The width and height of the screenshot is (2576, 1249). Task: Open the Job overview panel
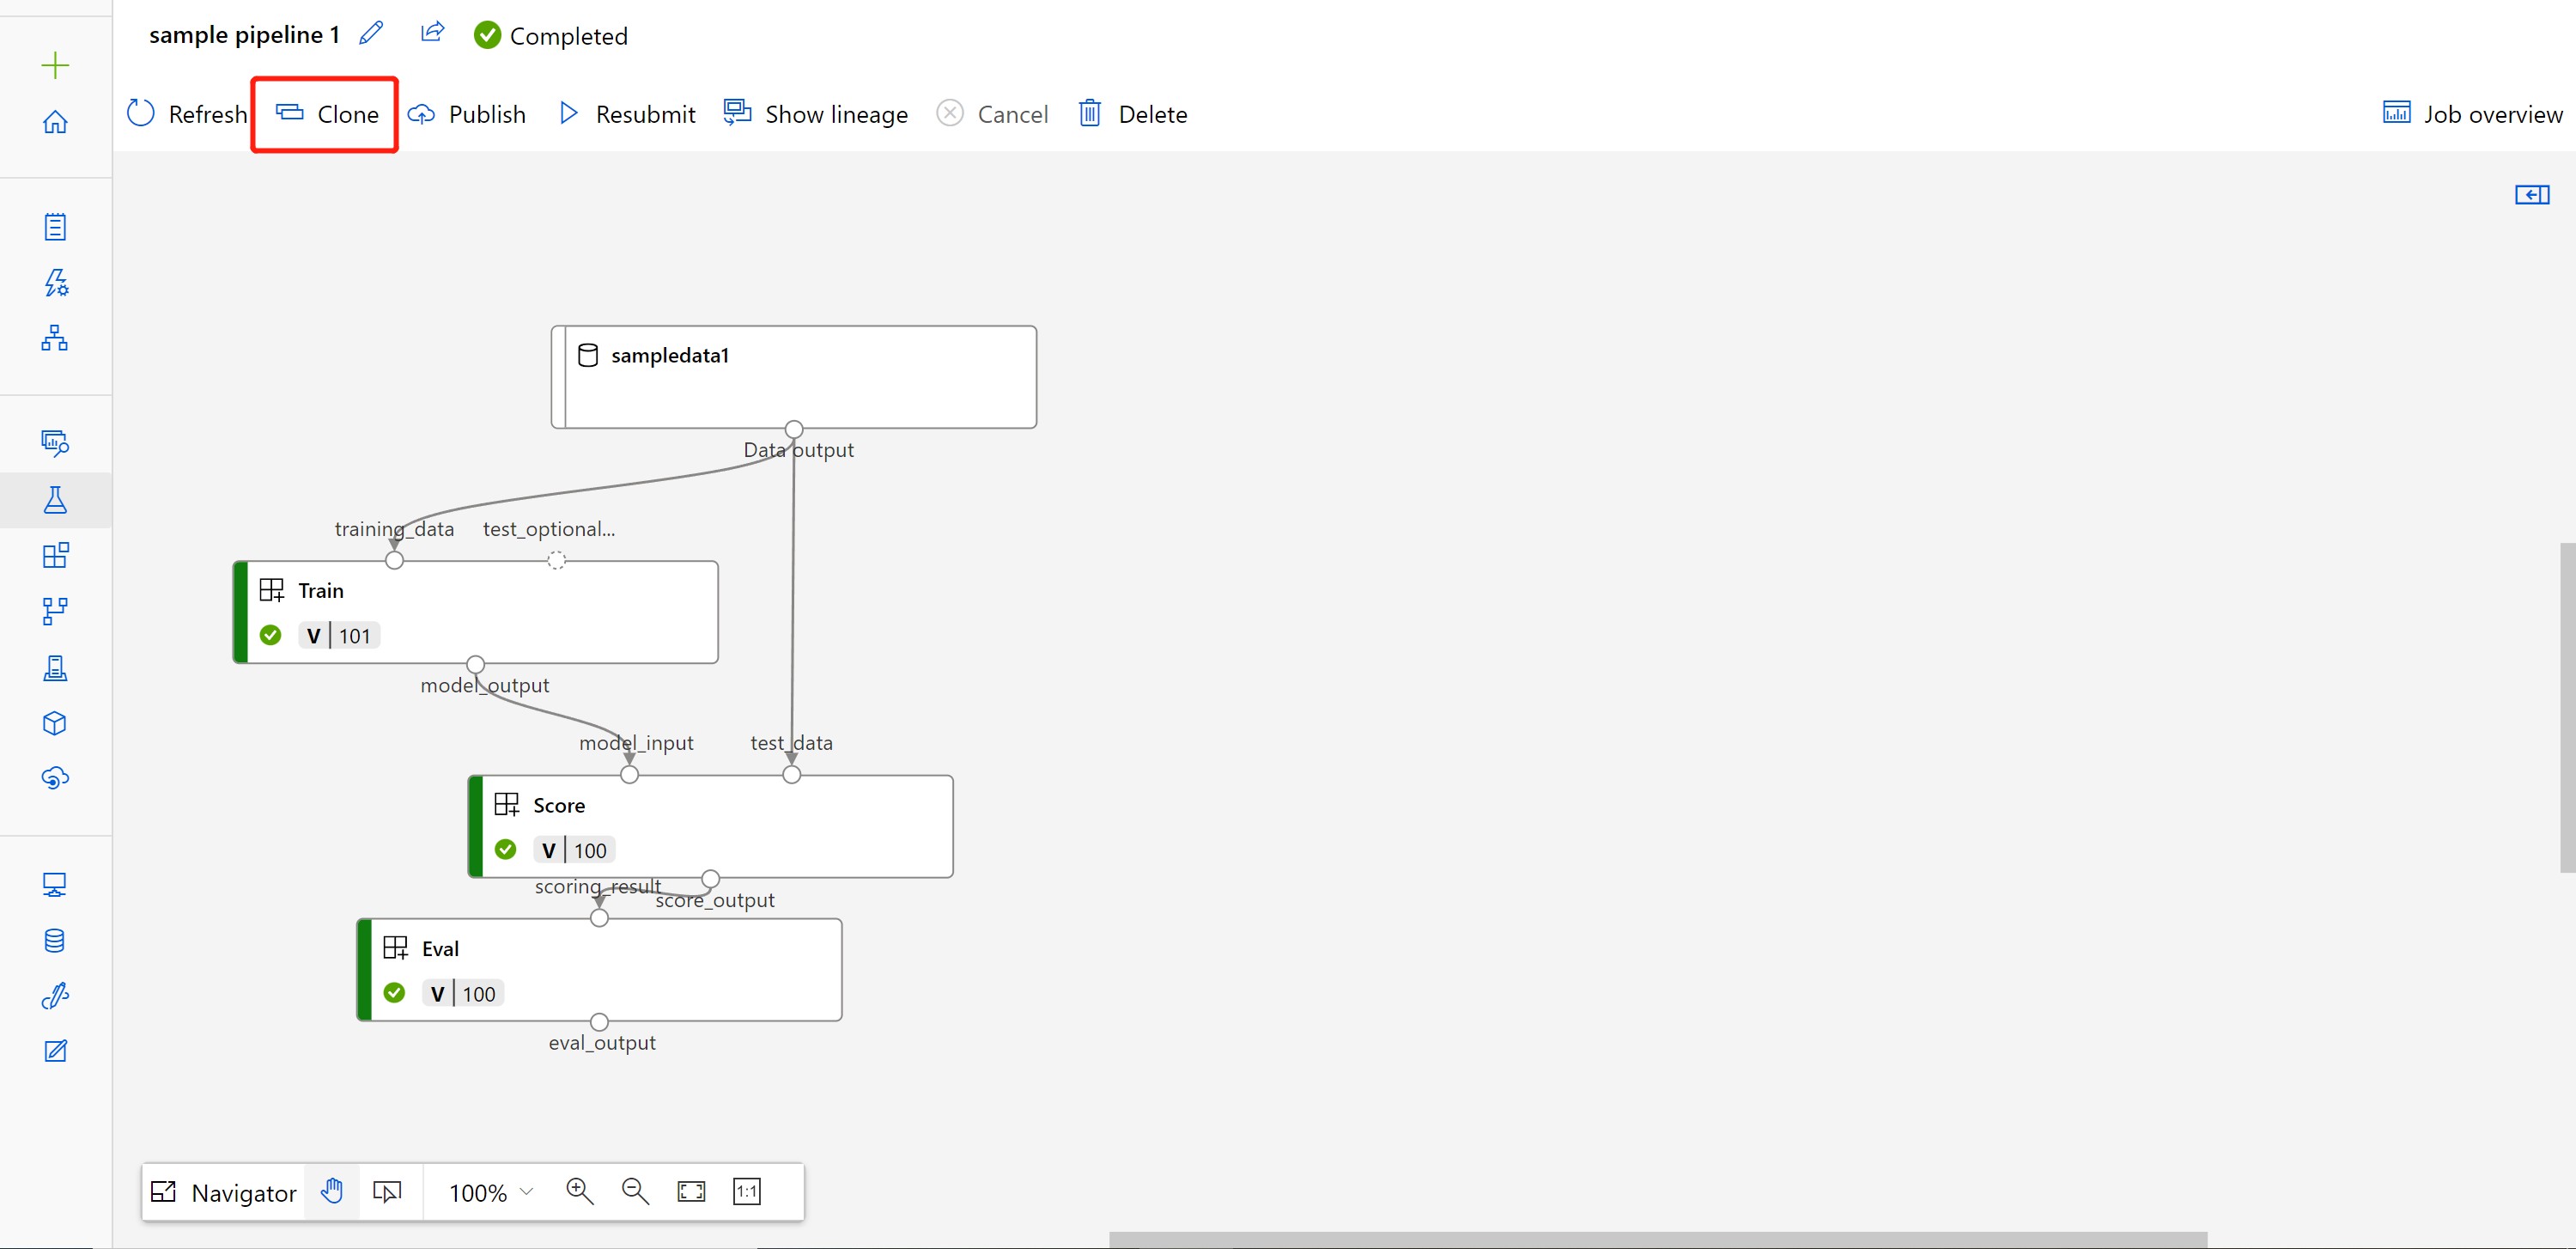pos(2472,114)
